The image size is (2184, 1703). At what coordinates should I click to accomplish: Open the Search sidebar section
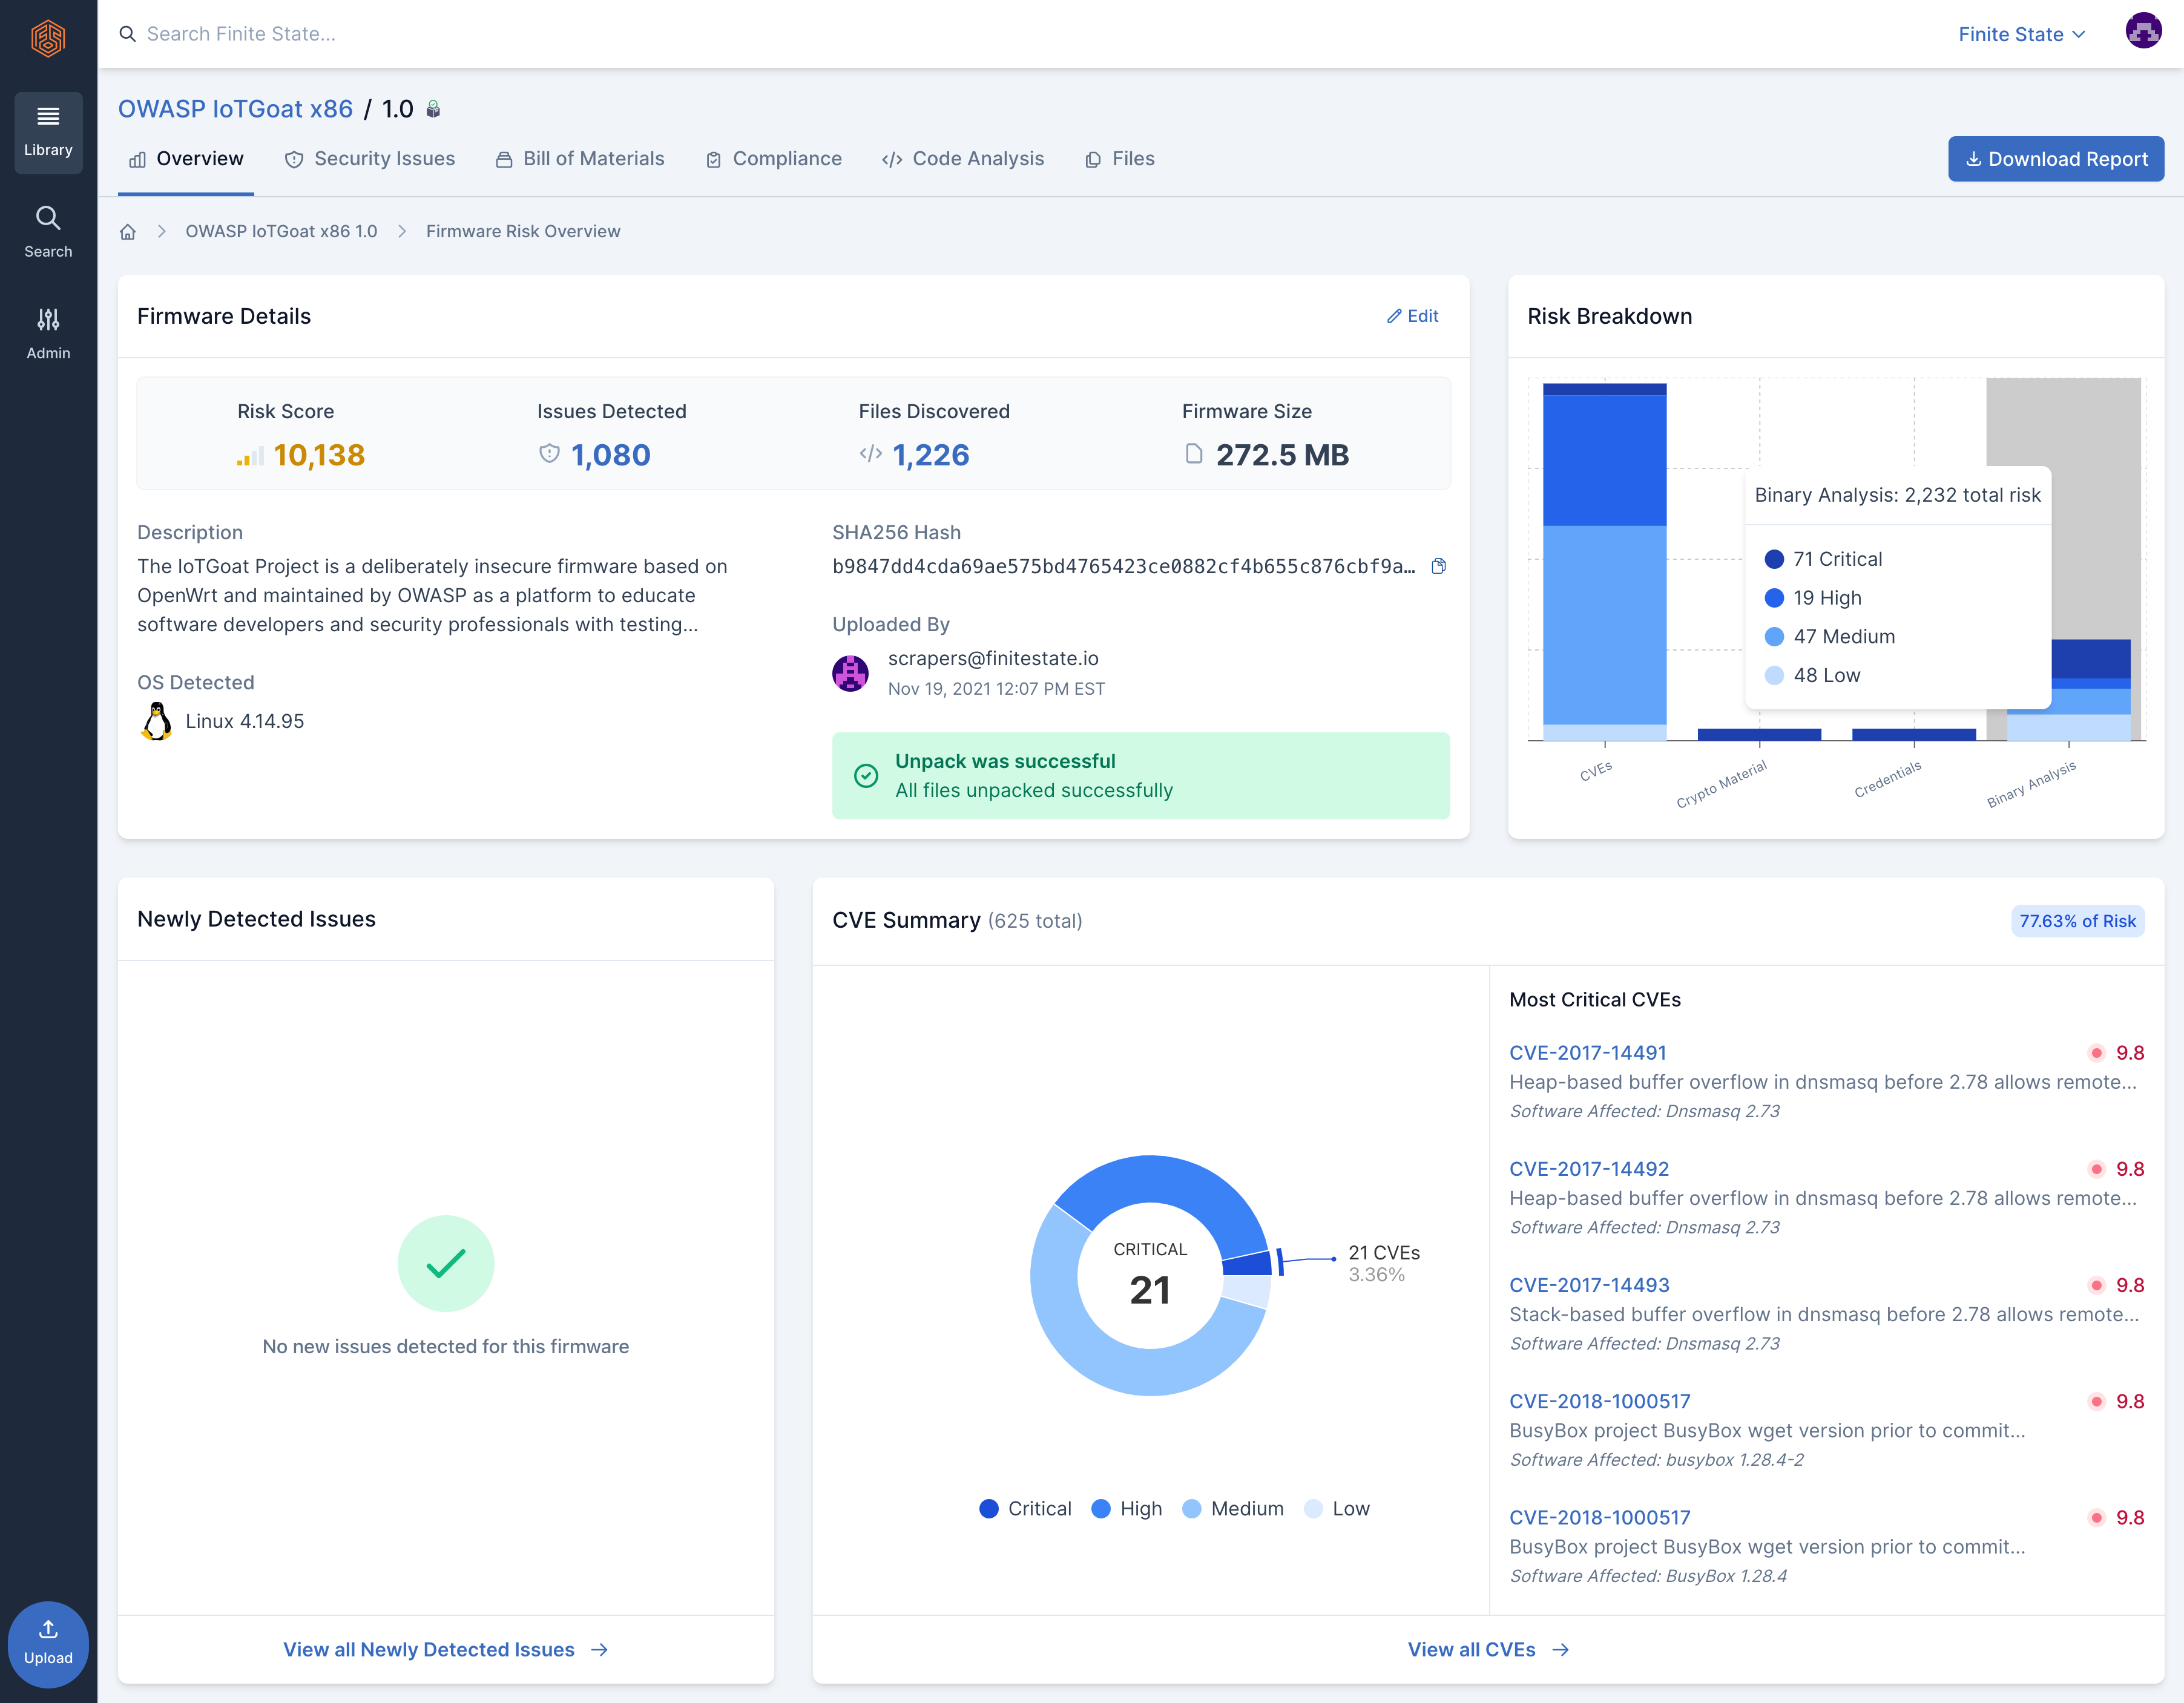click(48, 232)
